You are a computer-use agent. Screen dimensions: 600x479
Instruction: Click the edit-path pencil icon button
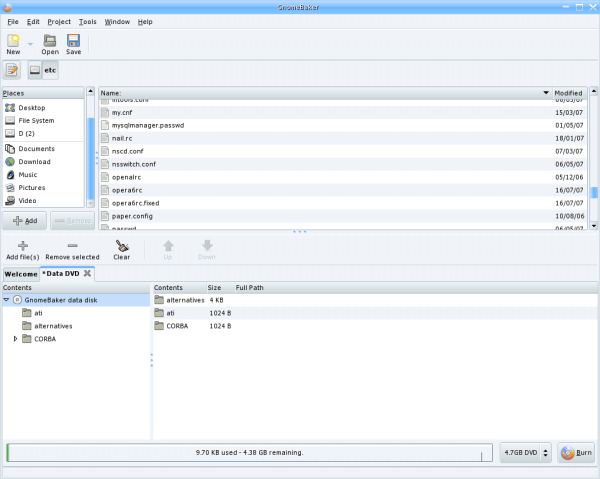click(12, 70)
